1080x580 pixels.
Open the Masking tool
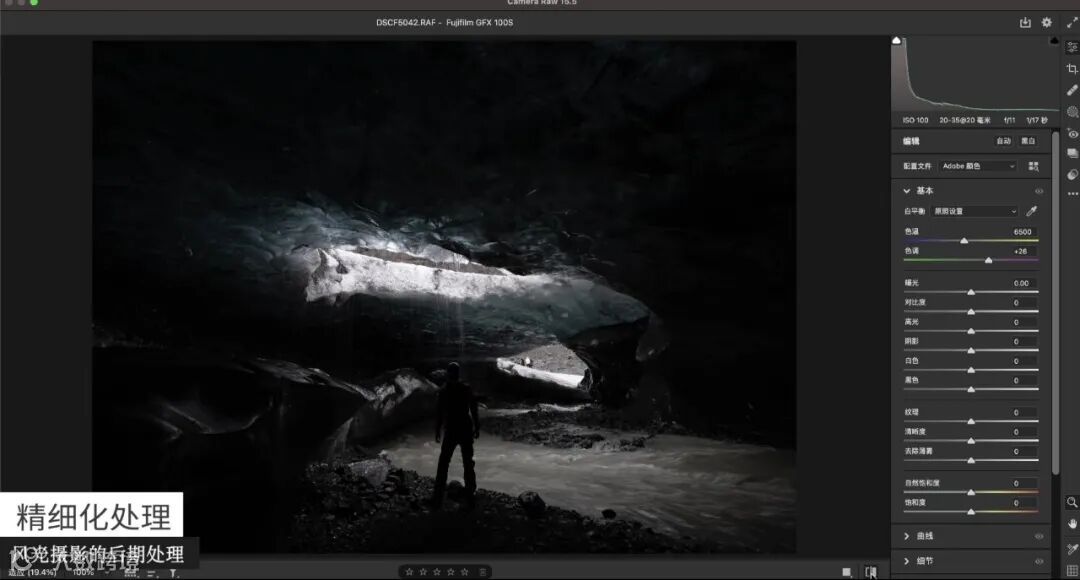click(1072, 112)
